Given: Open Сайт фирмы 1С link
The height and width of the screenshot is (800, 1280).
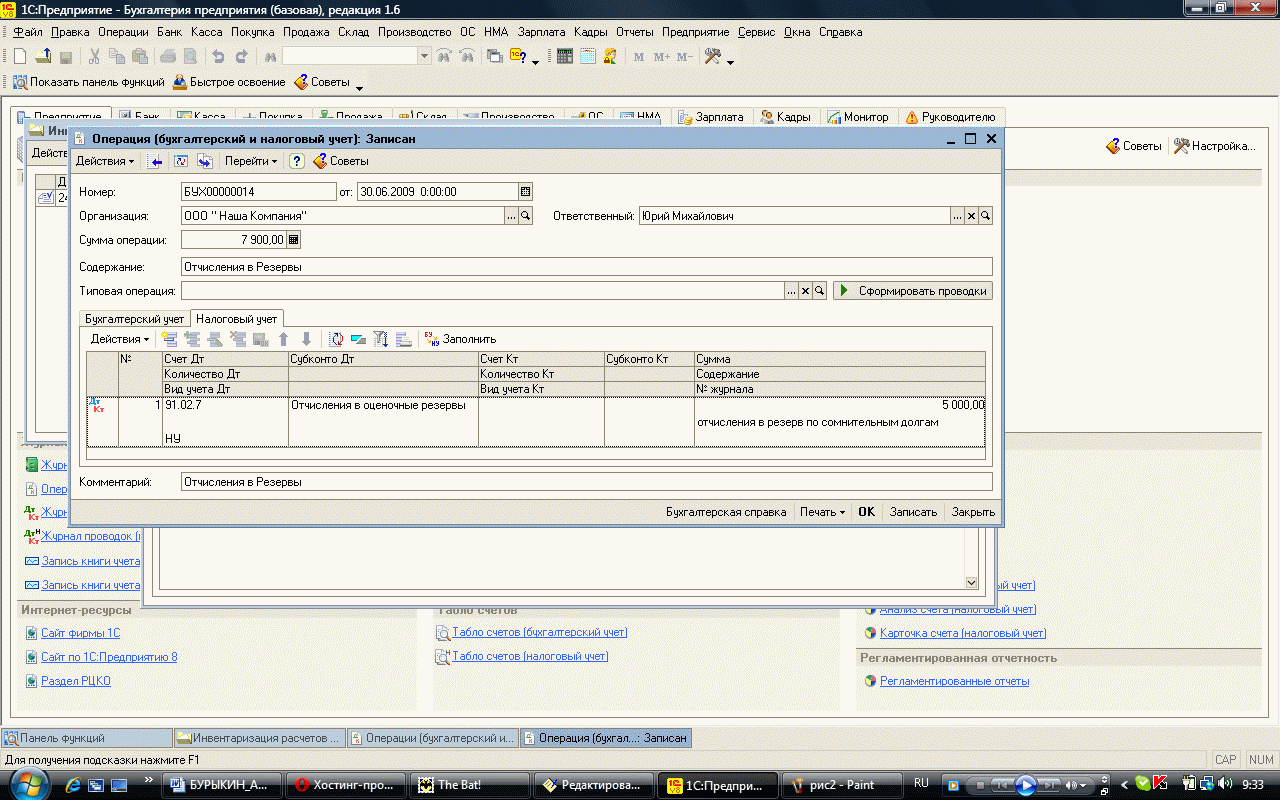Looking at the screenshot, I should [80, 633].
